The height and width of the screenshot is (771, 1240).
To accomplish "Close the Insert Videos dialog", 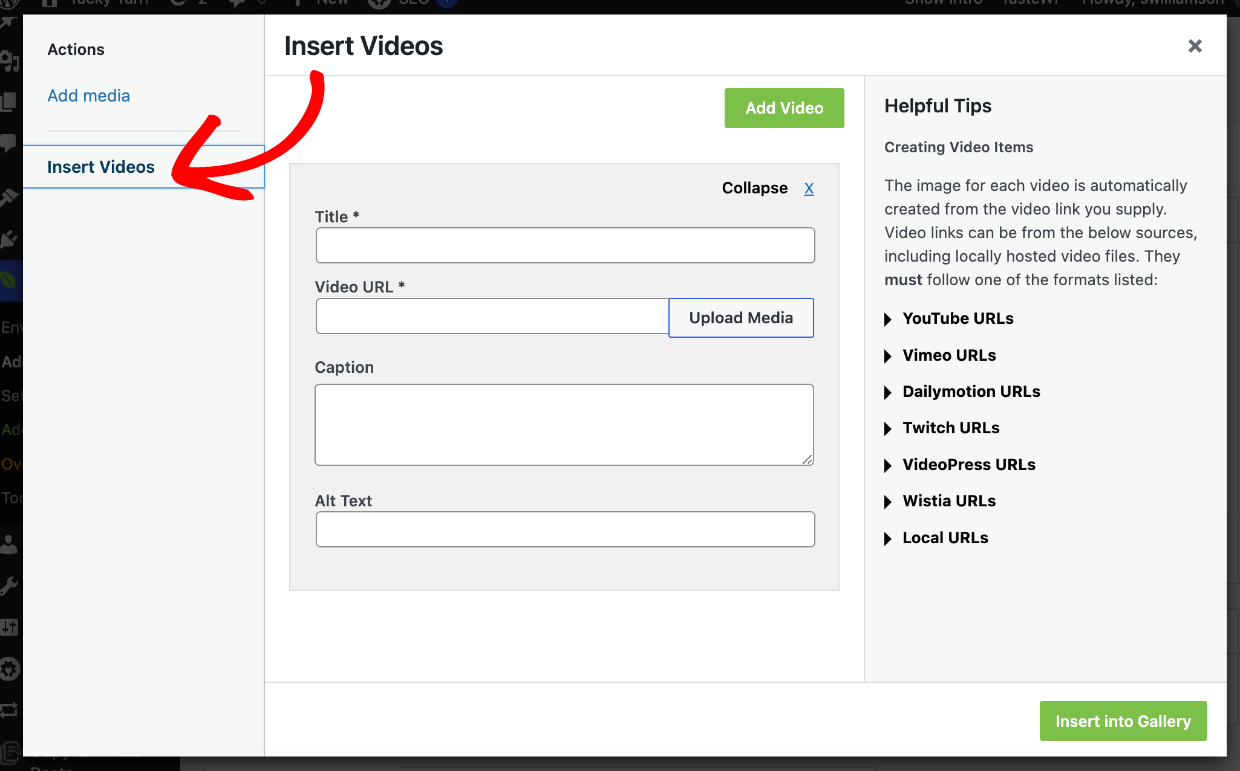I will [1195, 46].
